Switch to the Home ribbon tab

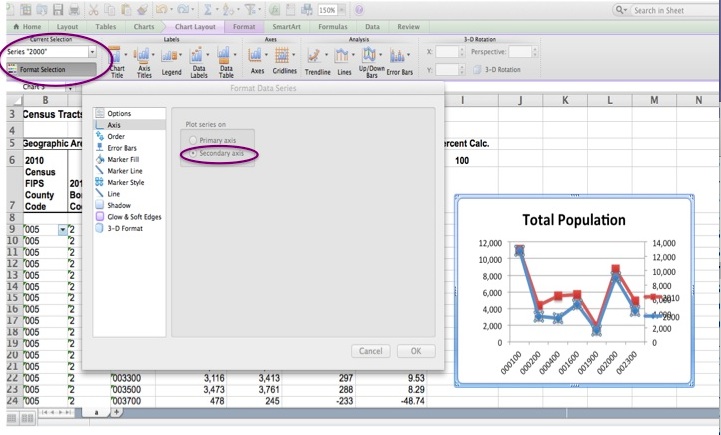(27, 27)
